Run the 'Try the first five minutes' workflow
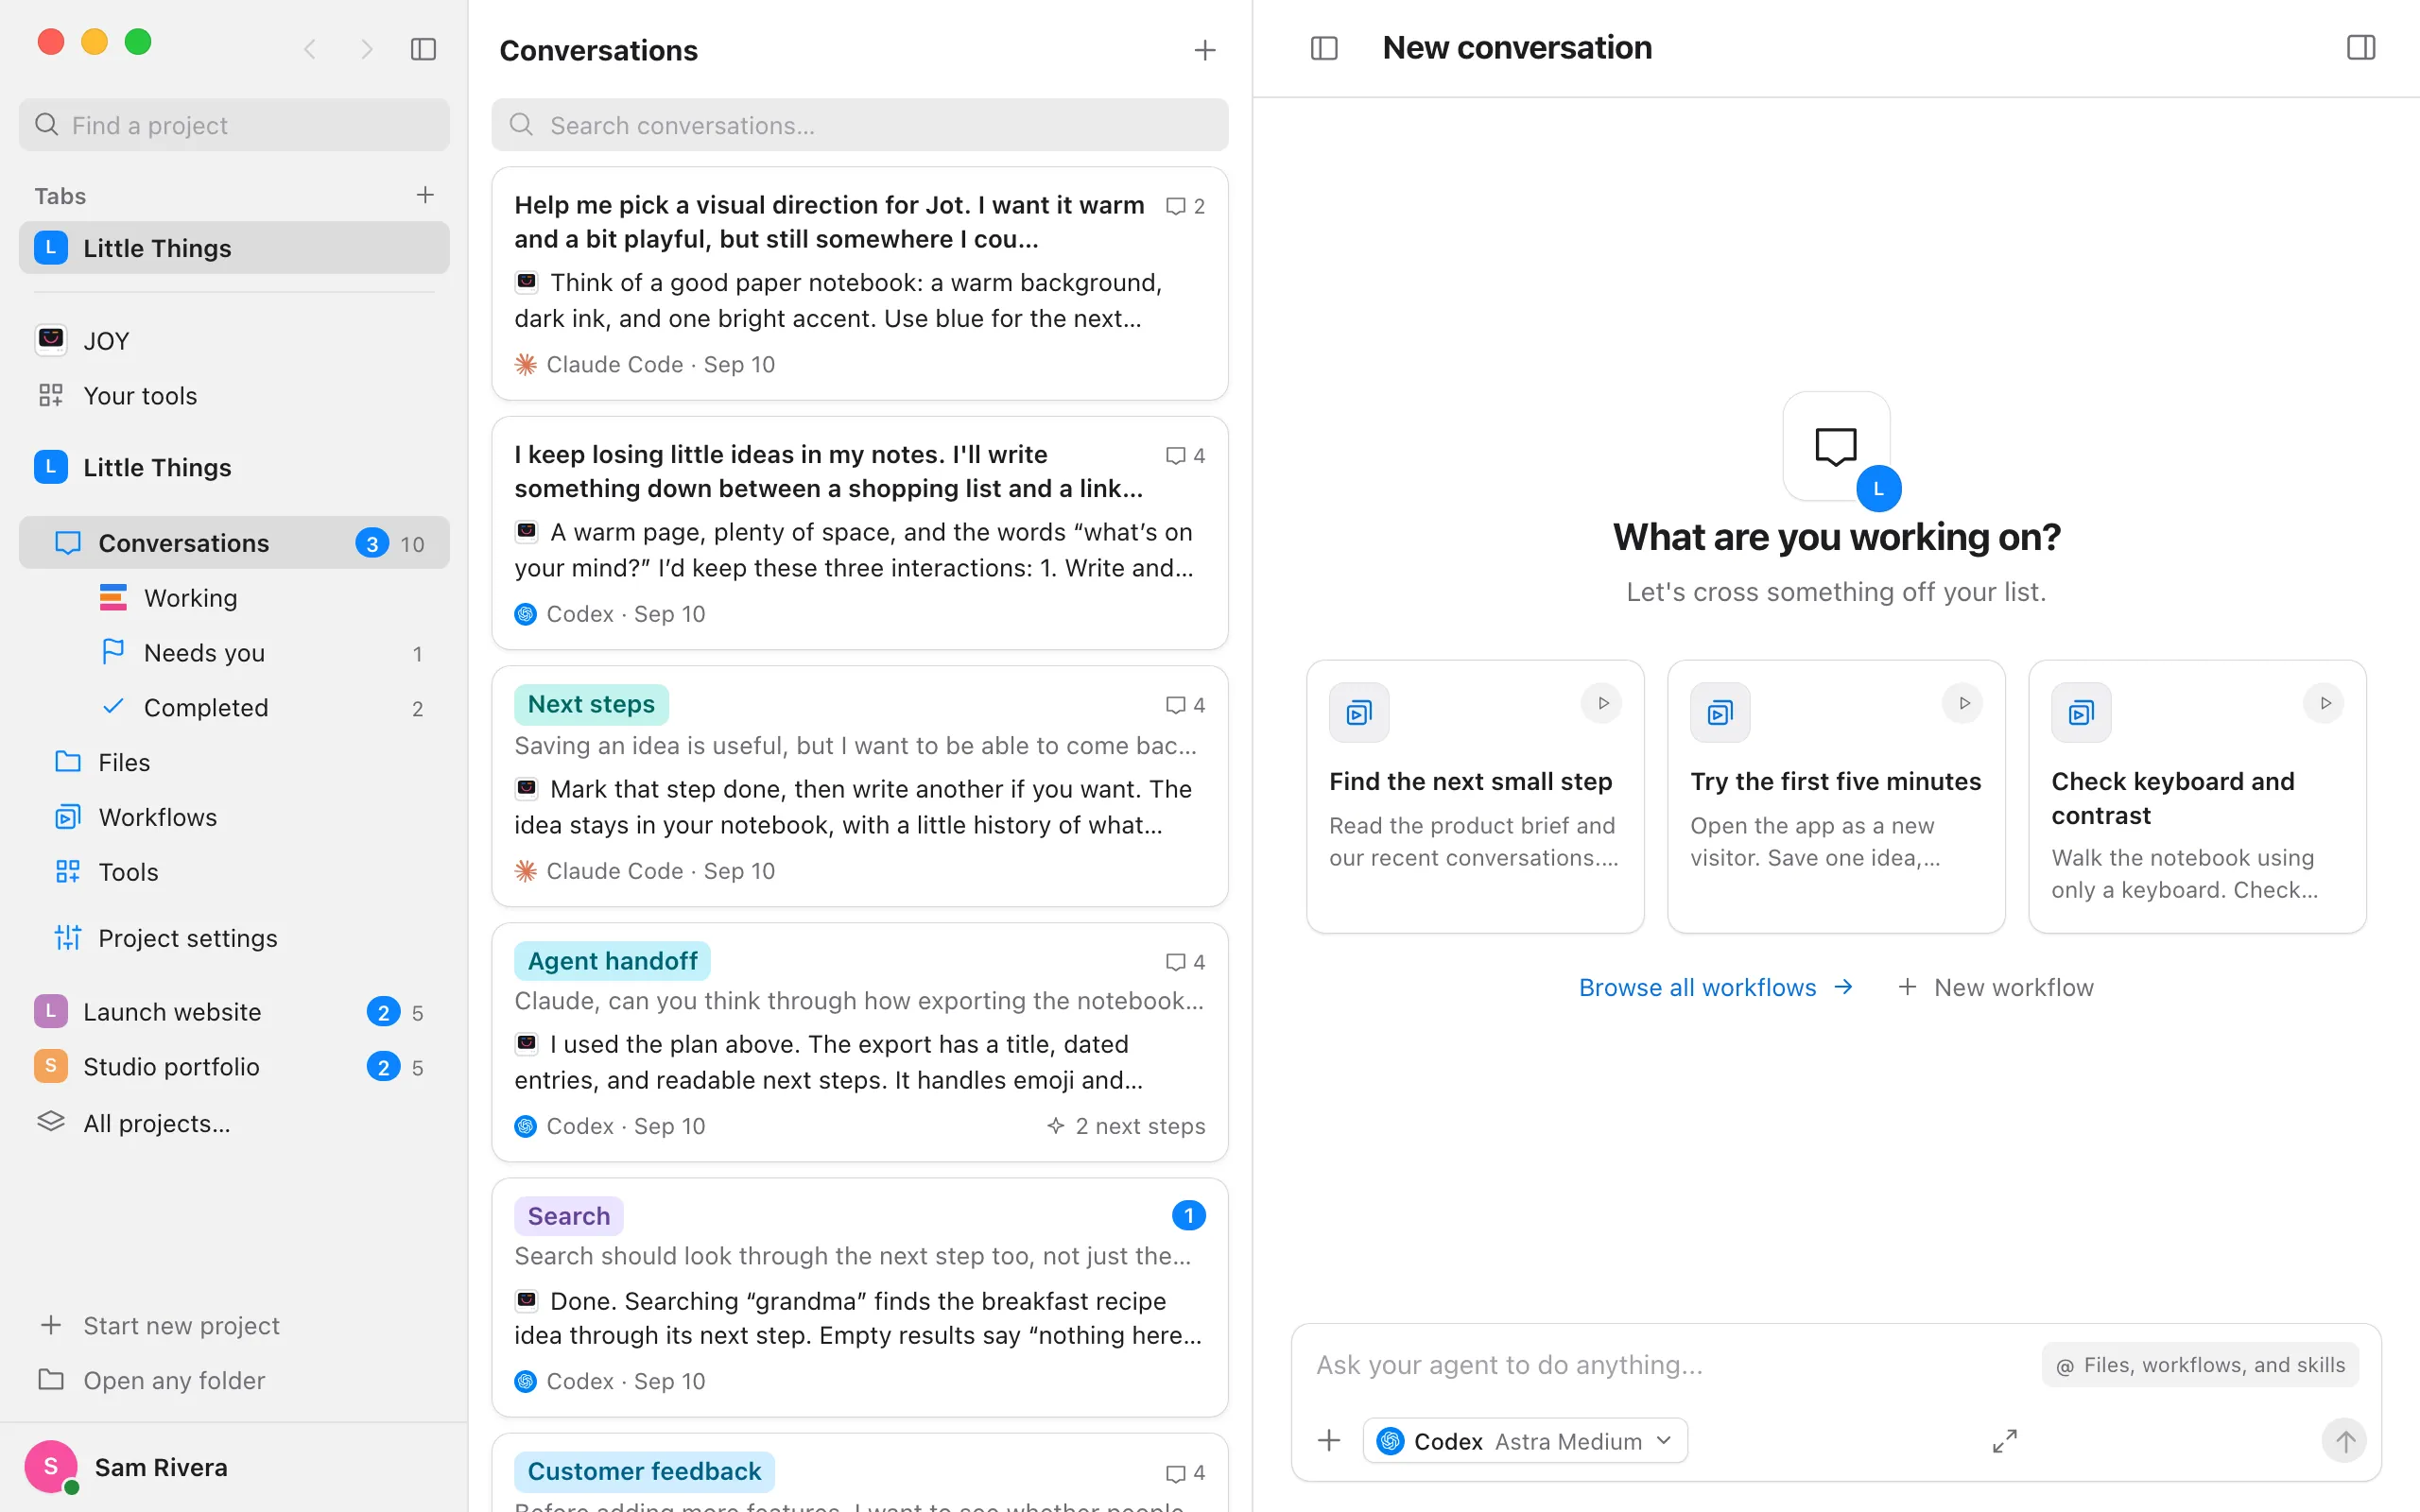This screenshot has width=2420, height=1512. tap(1963, 703)
